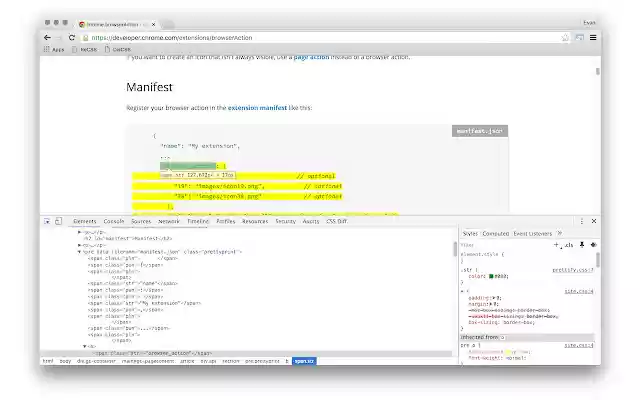Open the DevTools three-dot options menu
Viewport: 640px width, 400px height.
tap(582, 221)
